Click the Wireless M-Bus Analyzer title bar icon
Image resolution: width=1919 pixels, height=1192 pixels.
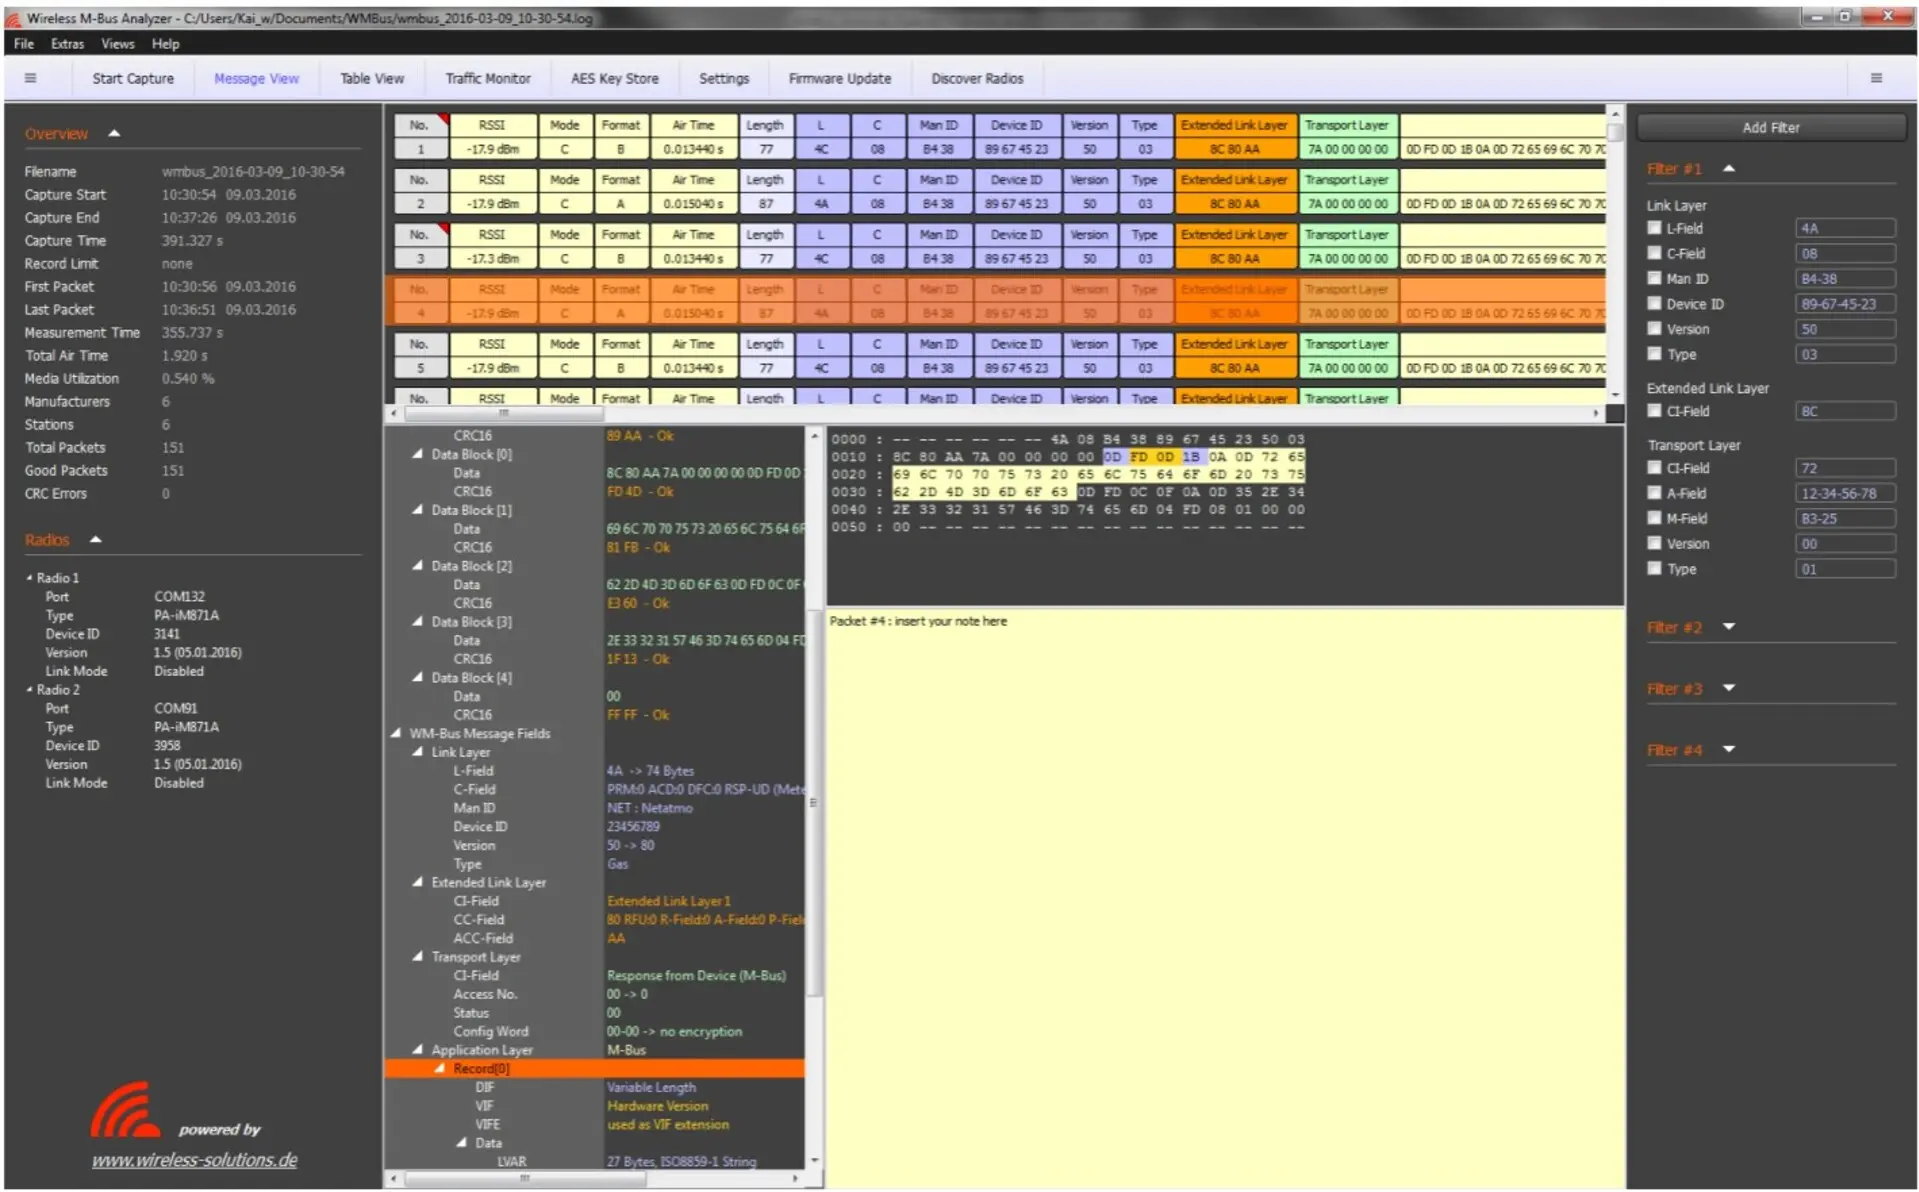(14, 18)
